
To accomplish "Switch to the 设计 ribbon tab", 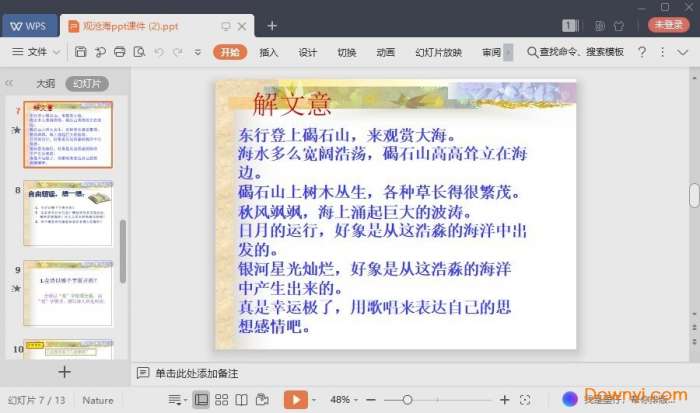I will coord(308,52).
